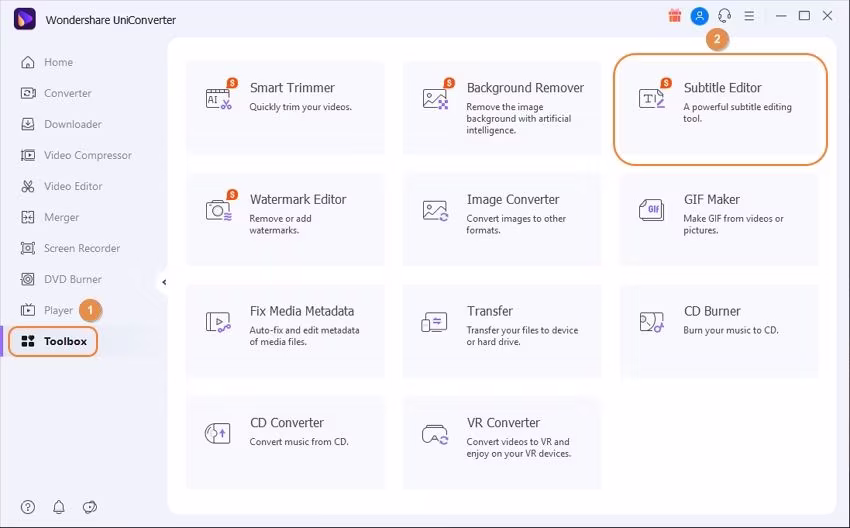This screenshot has height=528, width=850.
Task: Click the CD Burner icon
Action: pos(652,322)
